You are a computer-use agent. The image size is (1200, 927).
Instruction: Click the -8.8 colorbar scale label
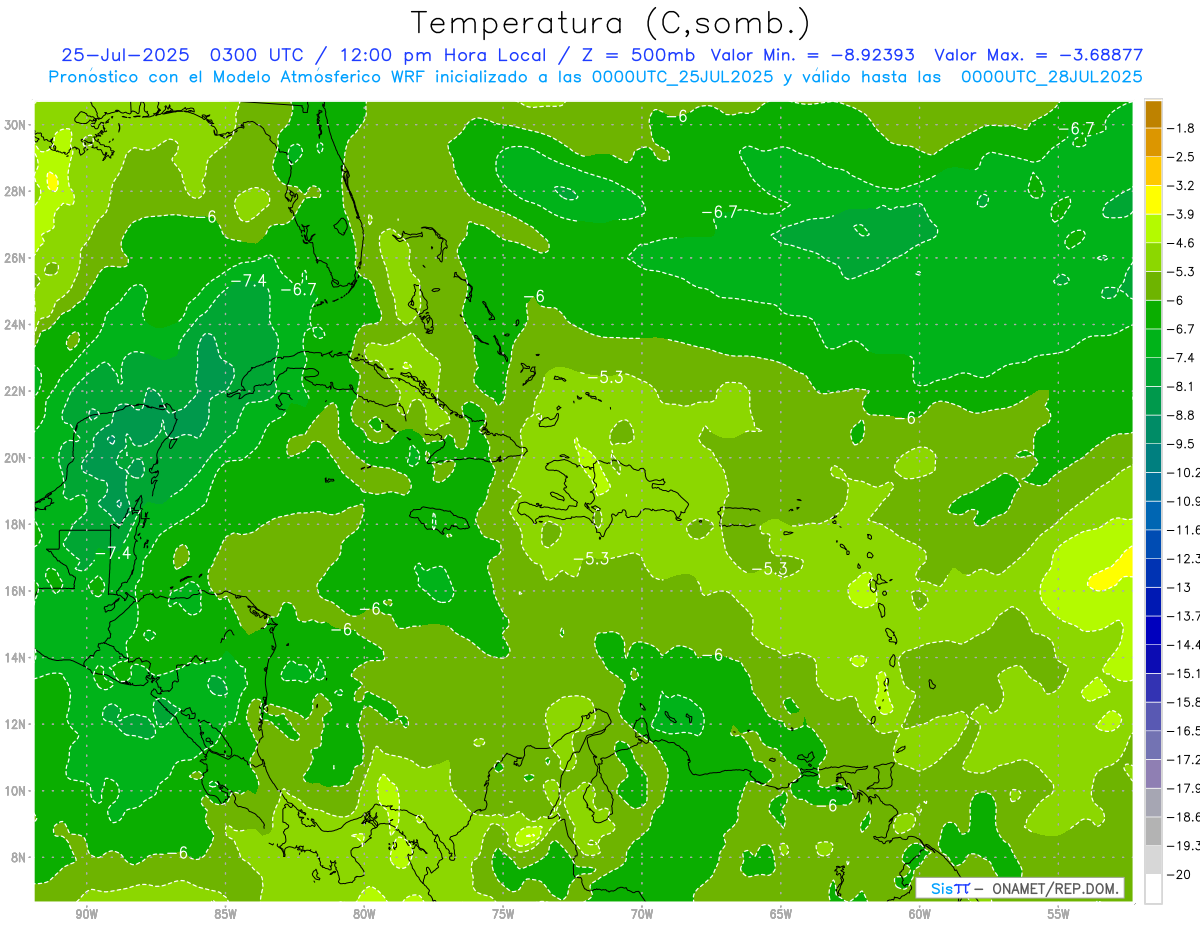1181,415
